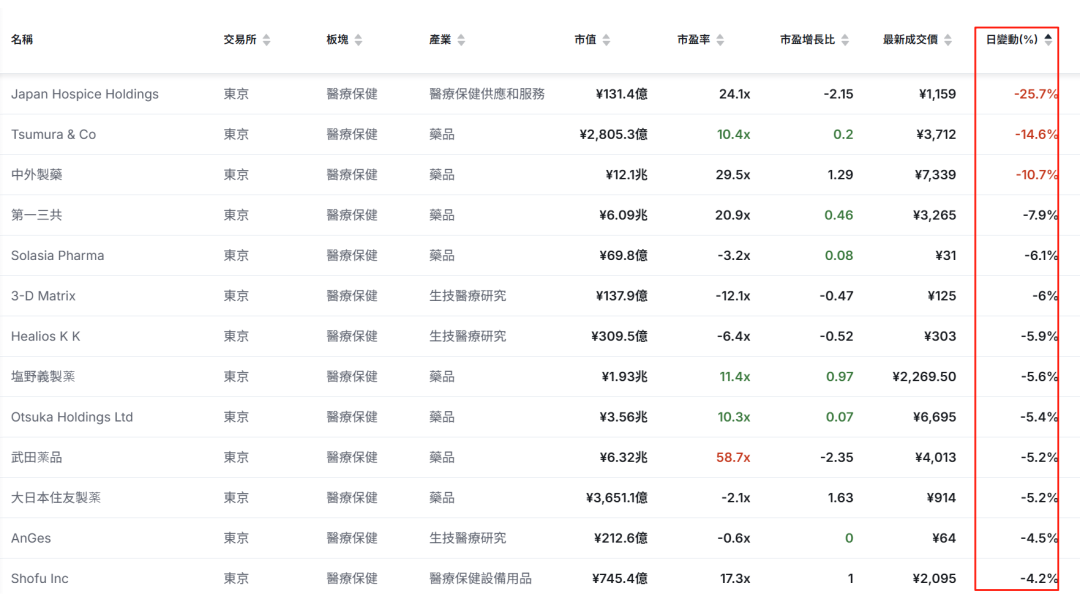Click the 市值 sort arrows
Screen dimensions: 1080x594
pos(606,40)
